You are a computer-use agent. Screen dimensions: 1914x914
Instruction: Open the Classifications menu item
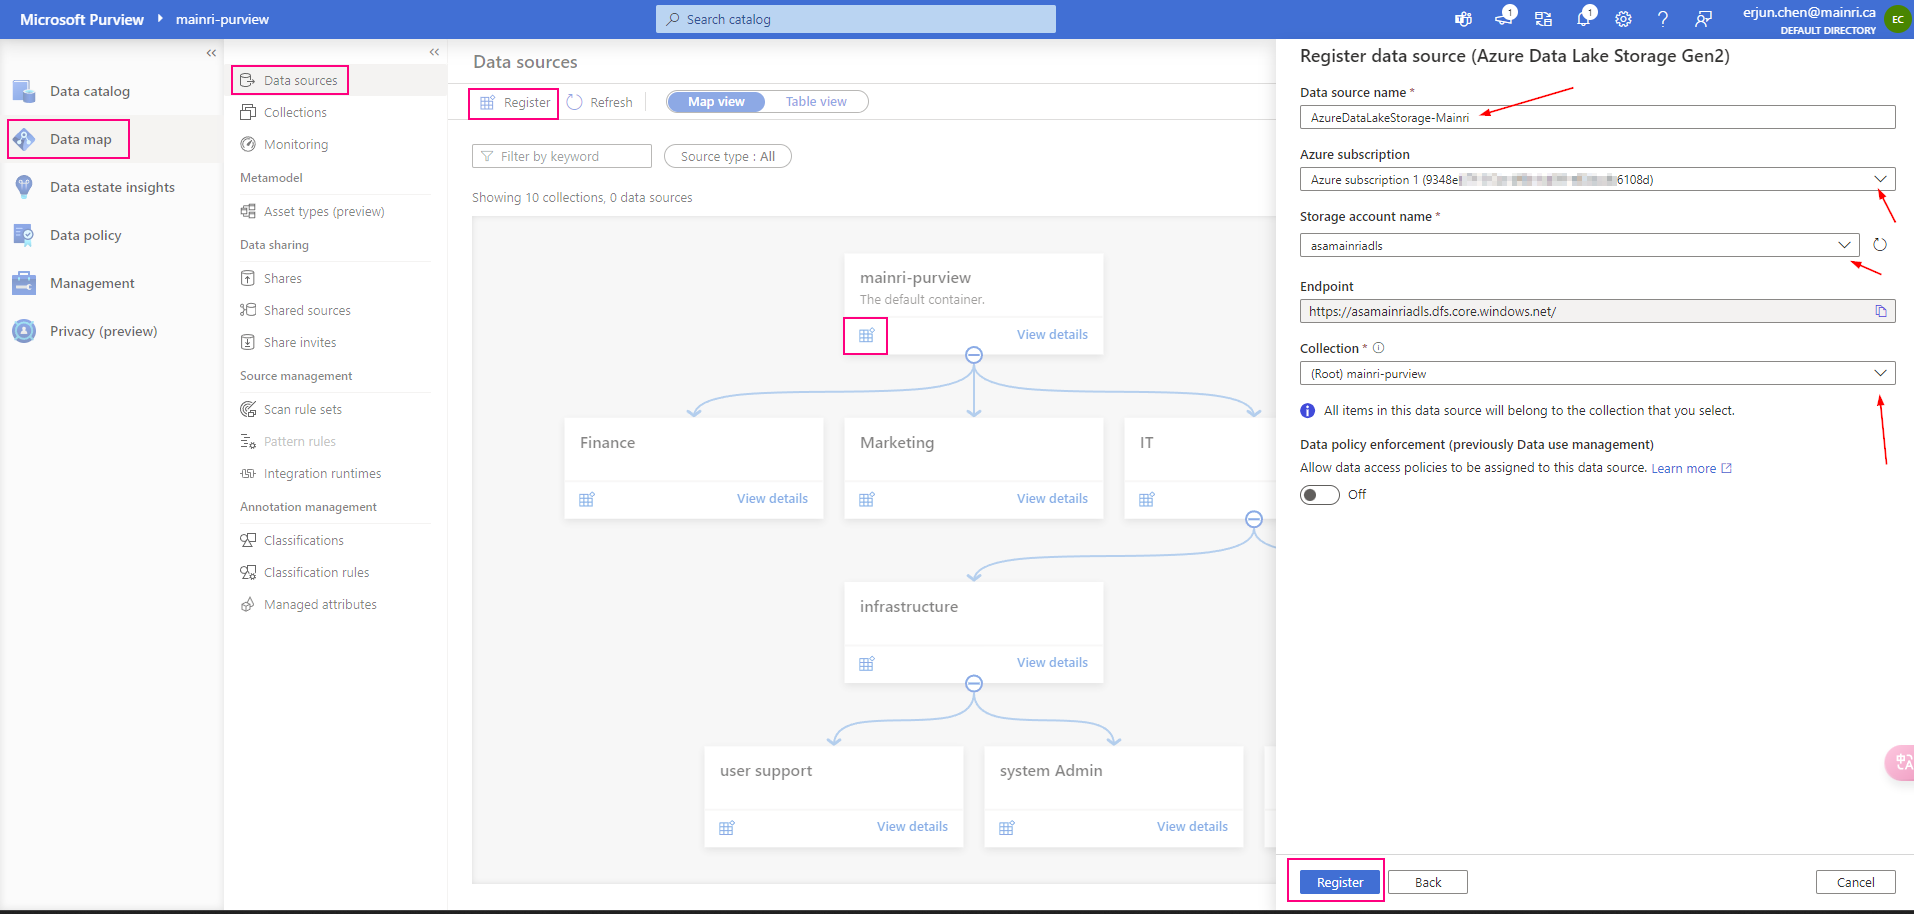(303, 540)
